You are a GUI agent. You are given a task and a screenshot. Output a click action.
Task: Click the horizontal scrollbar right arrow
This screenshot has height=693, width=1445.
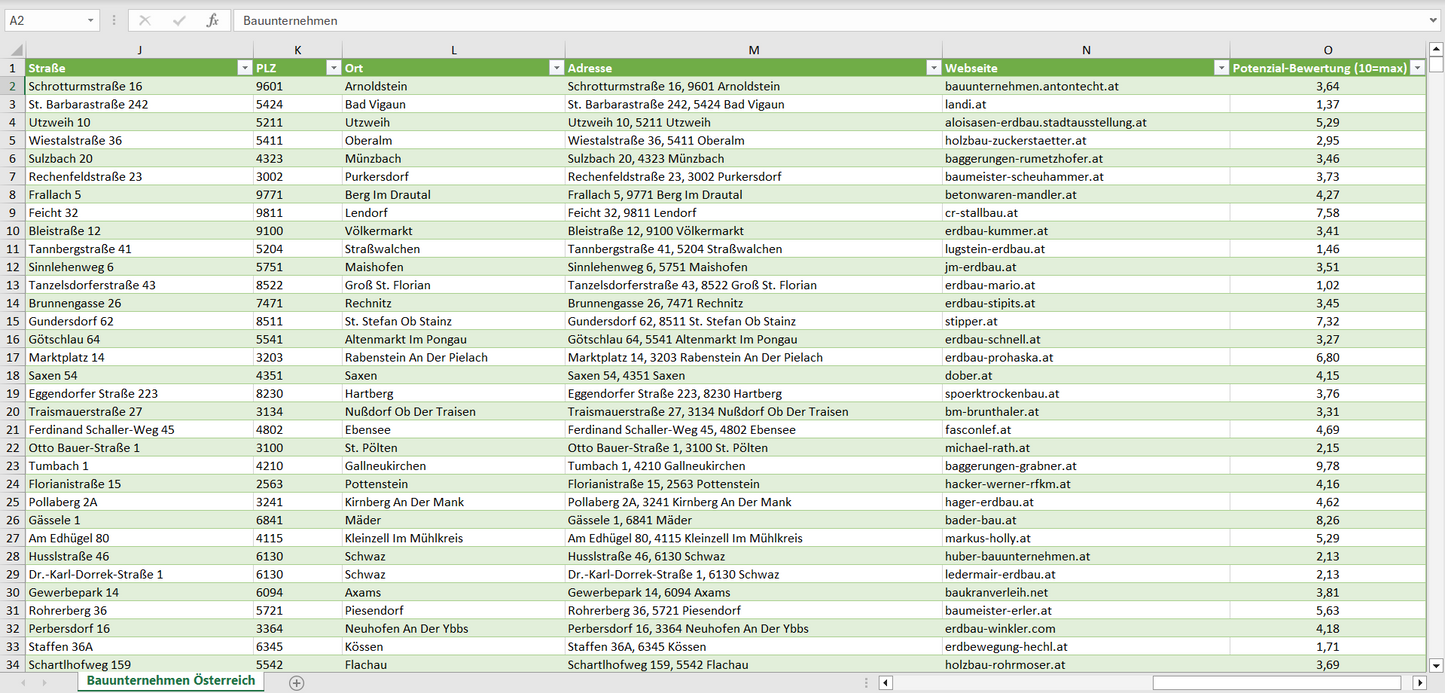[1419, 683]
